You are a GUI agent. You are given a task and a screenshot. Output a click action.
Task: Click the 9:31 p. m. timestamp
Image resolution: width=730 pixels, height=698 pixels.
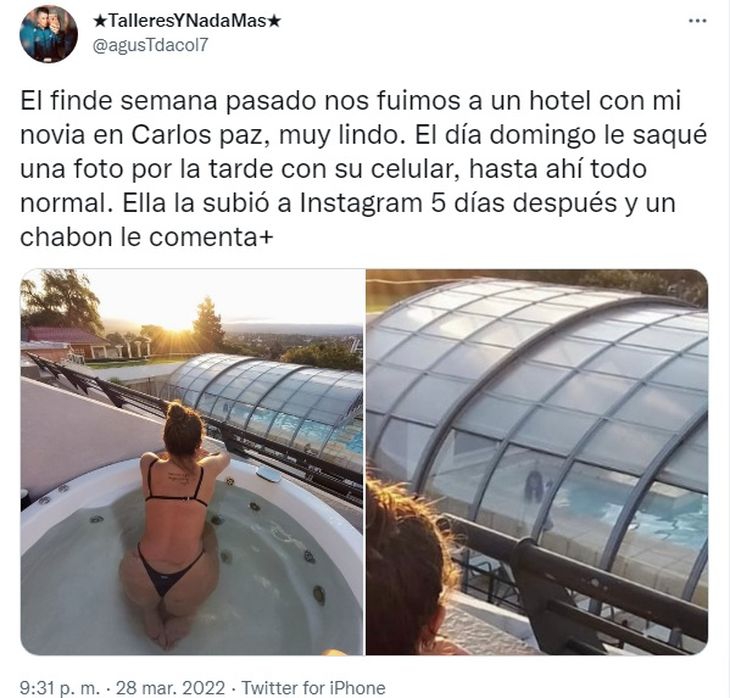60,688
